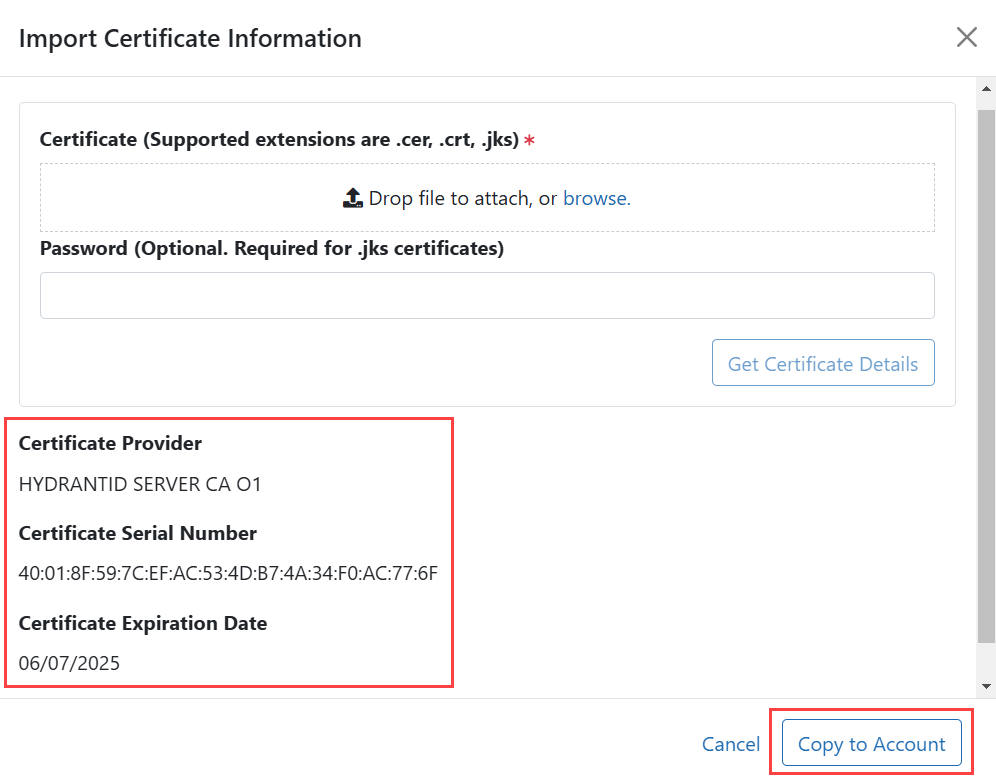Click the Password optional label

[272, 248]
